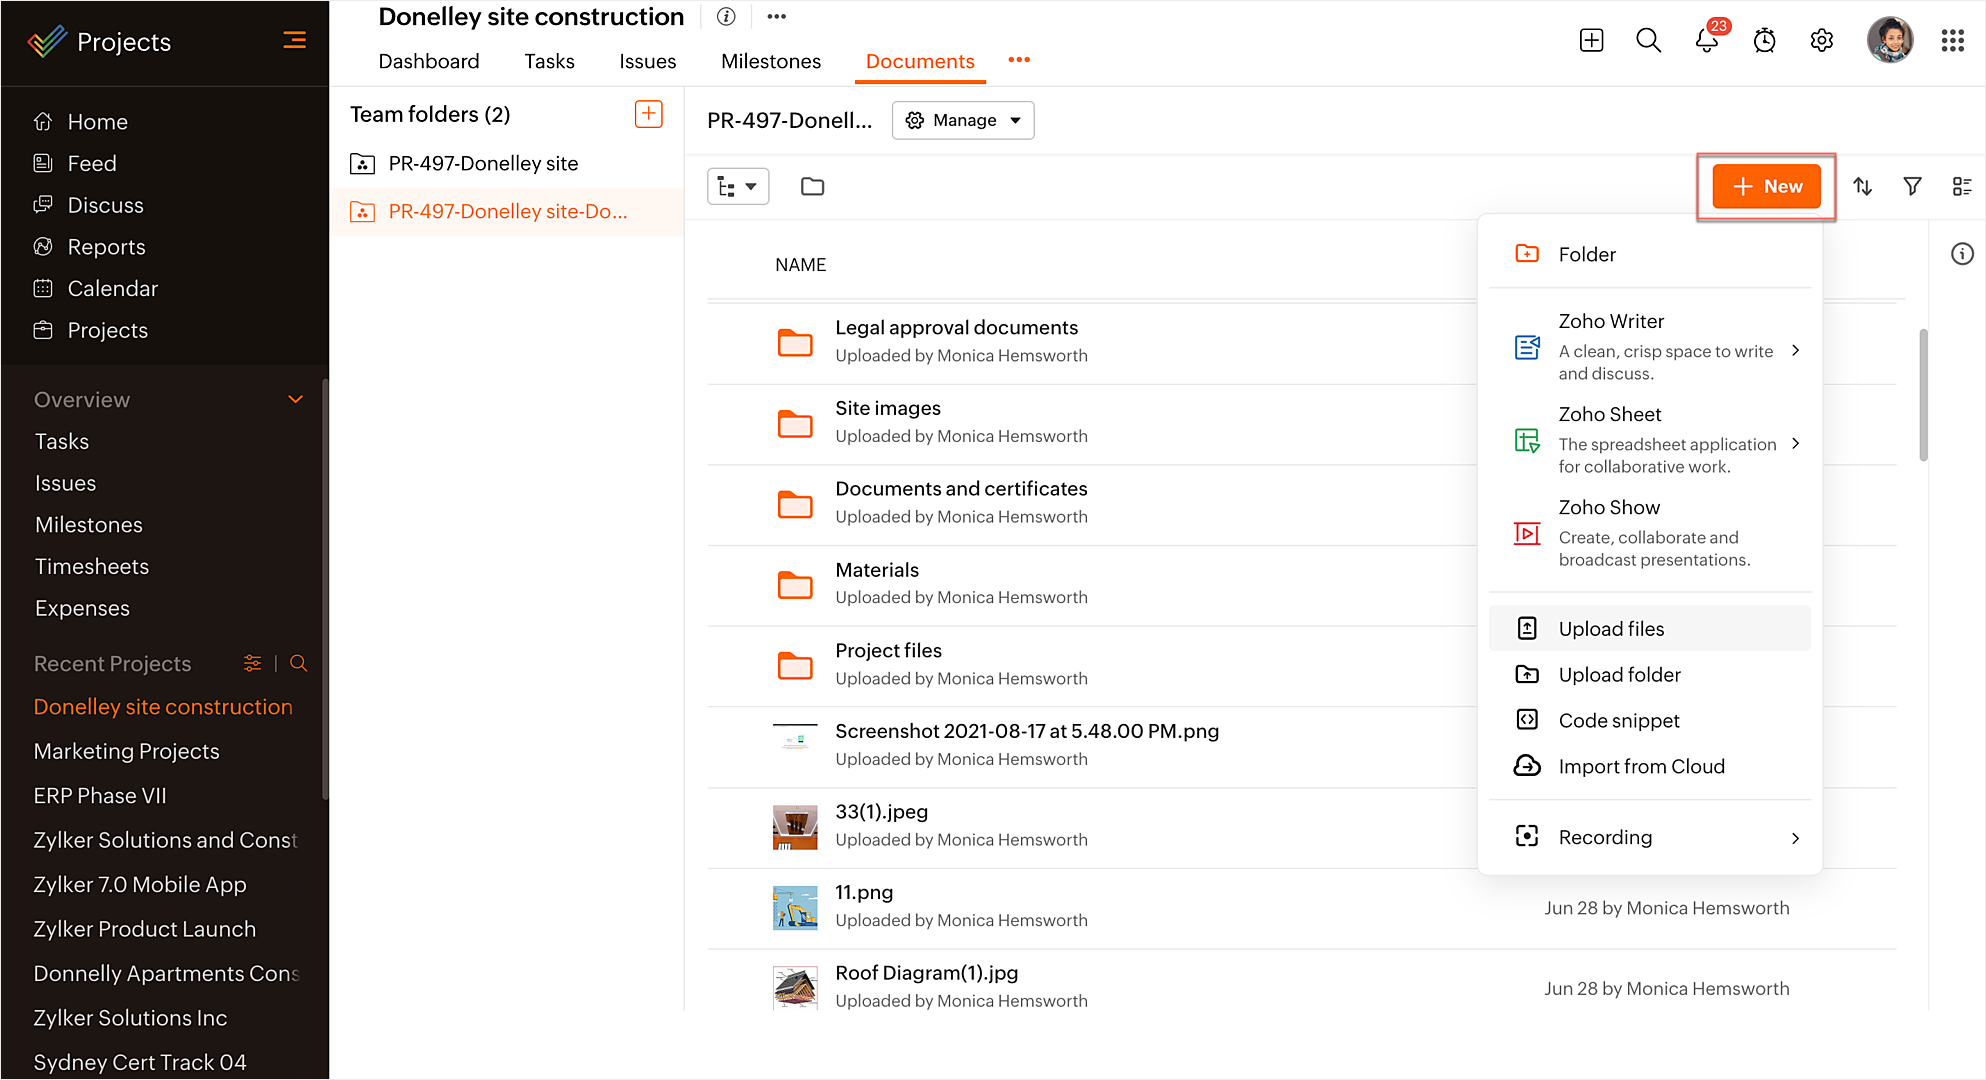Open the Manage dropdown
The height and width of the screenshot is (1080, 1986).
point(962,120)
